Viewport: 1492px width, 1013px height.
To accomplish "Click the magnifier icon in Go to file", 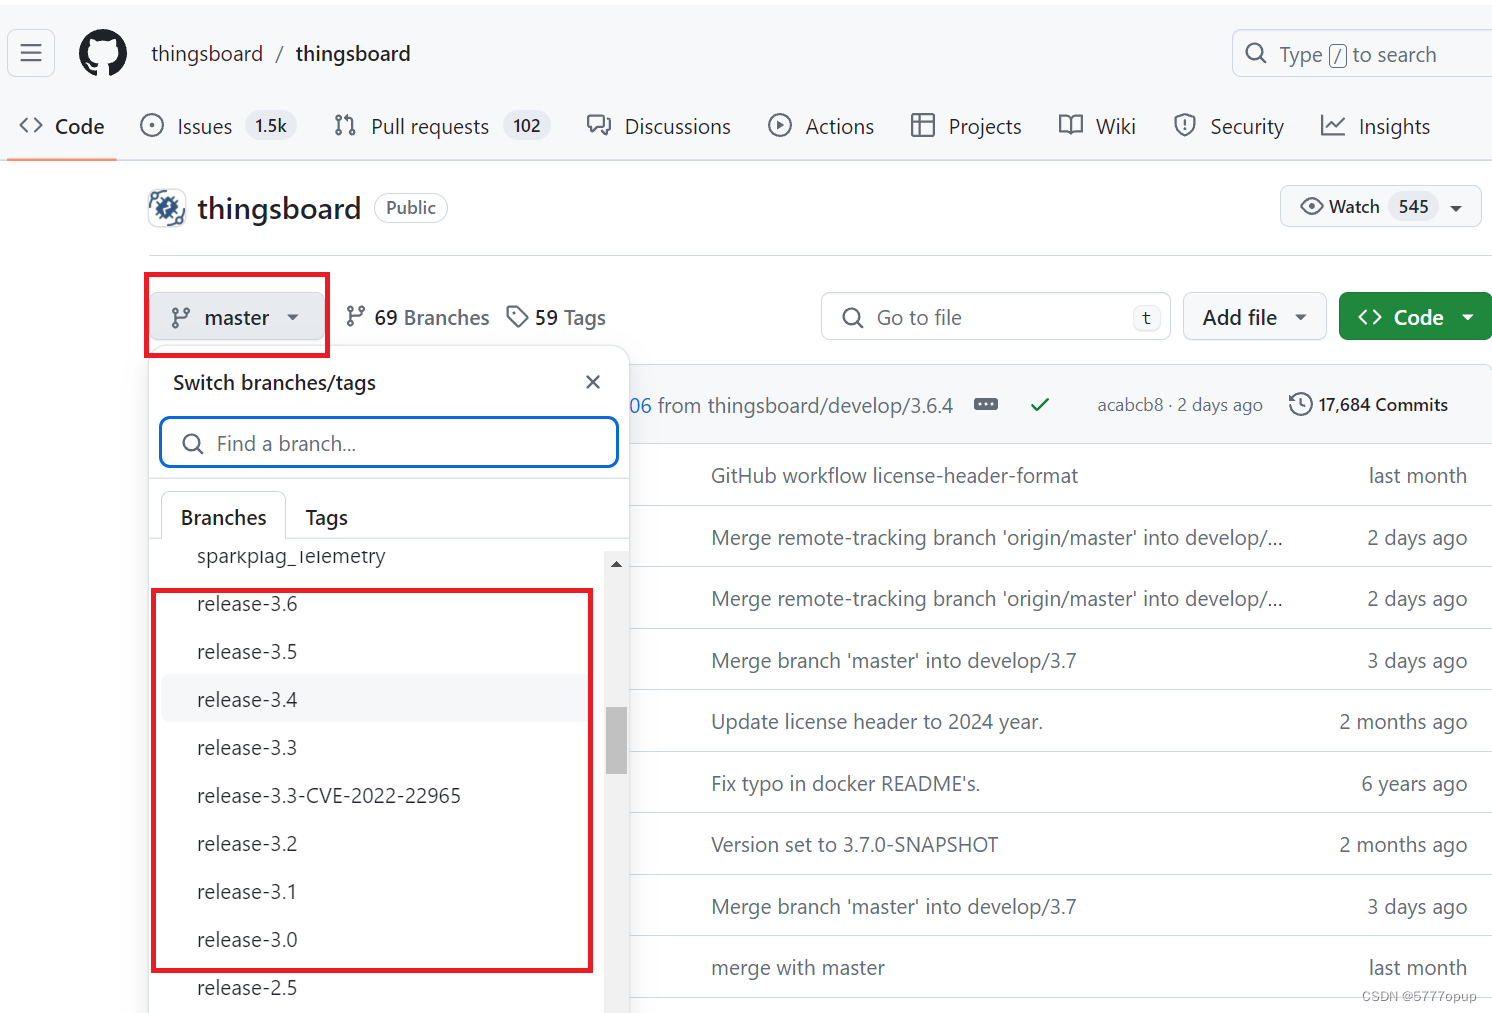I will click(853, 318).
